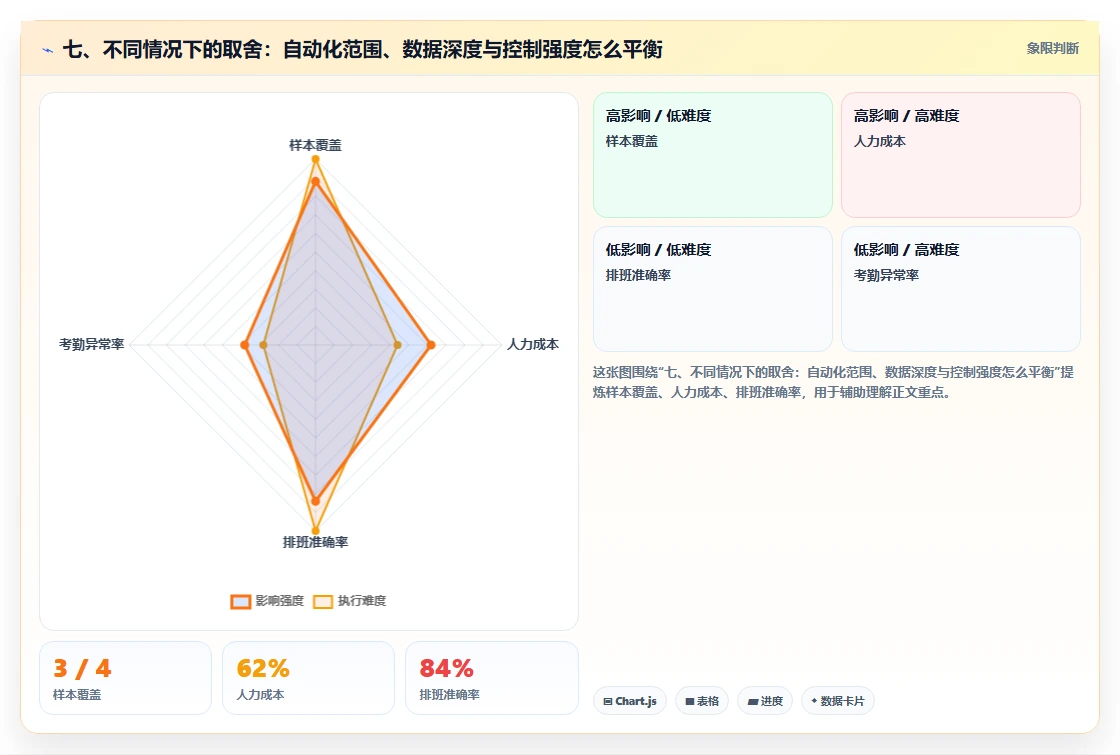Click the yellow top data point of 样本覆盖
This screenshot has height=755, width=1120.
315,159
